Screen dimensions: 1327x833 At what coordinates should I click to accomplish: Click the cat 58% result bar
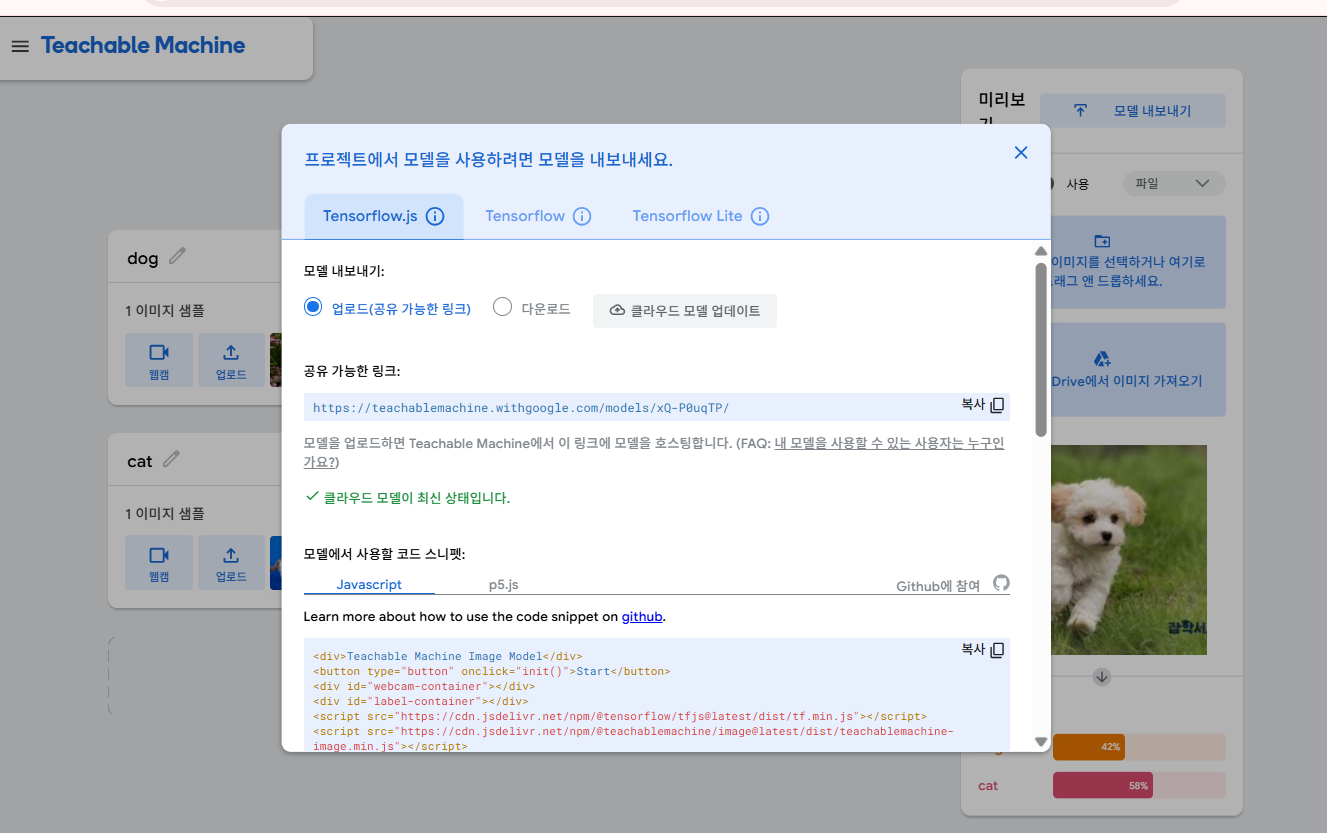pyautogui.click(x=1139, y=786)
